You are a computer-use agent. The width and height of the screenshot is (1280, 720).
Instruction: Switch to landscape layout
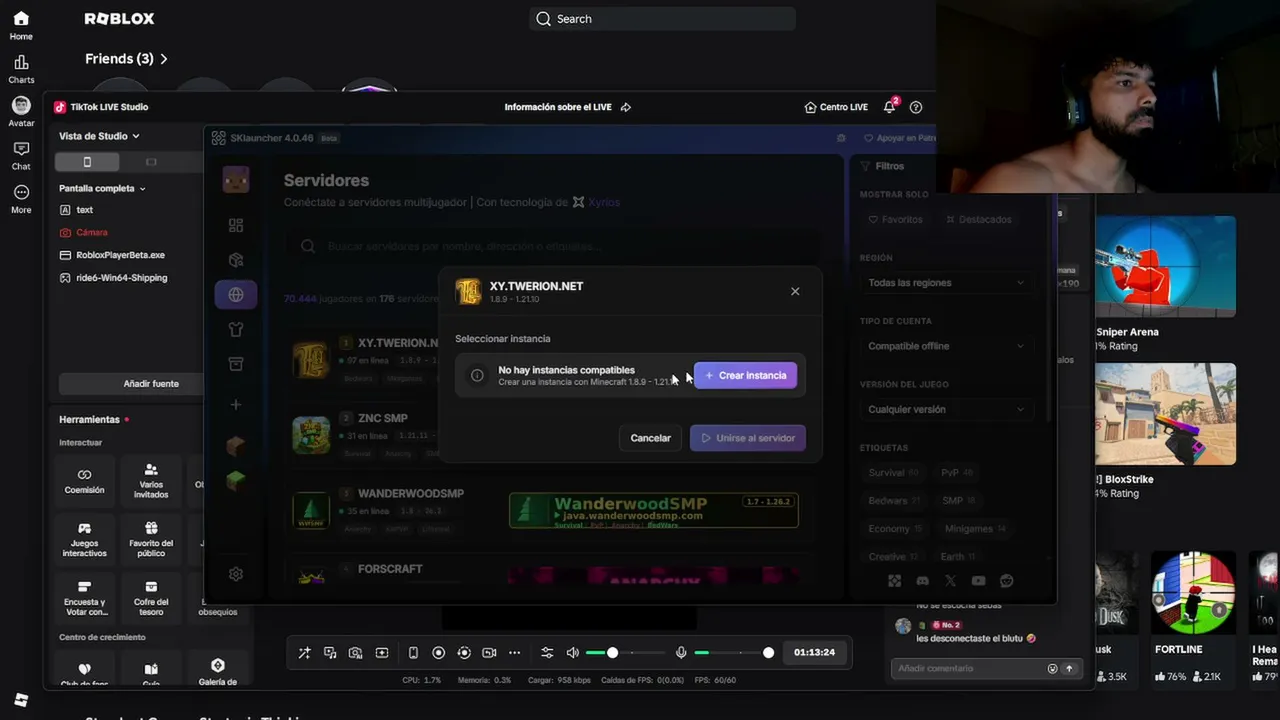[151, 162]
